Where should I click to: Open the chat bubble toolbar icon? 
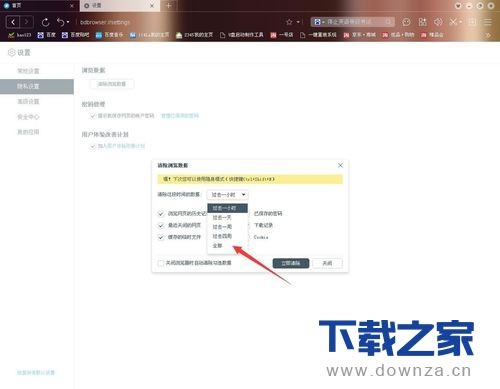(x=406, y=22)
